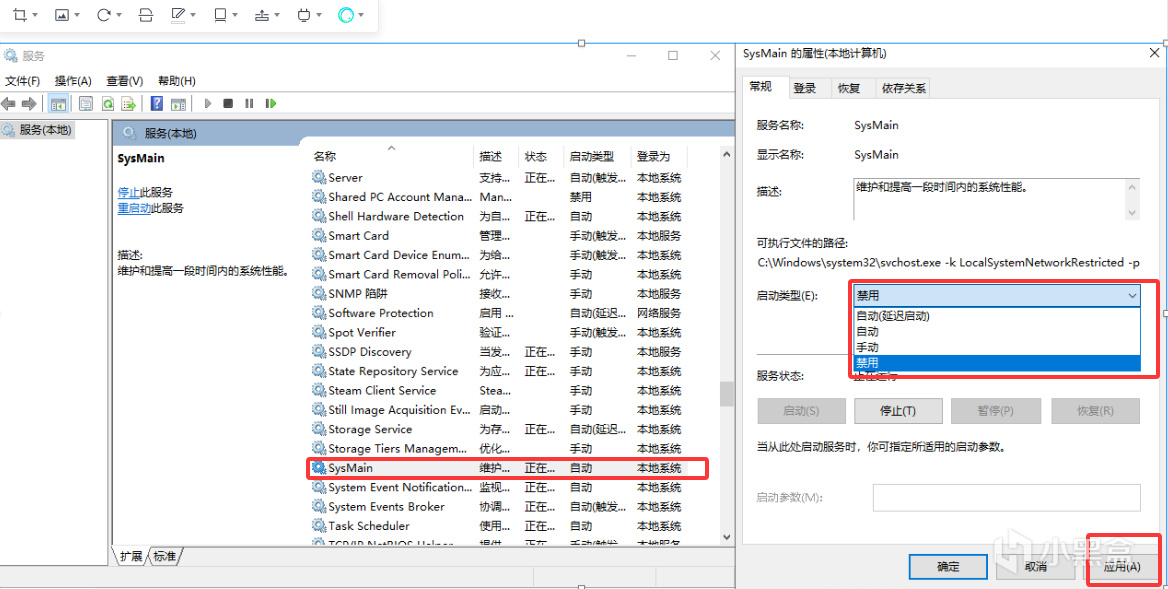The width and height of the screenshot is (1168, 589).
Task: Expand the teal circle dropdown arrow
Action: click(x=361, y=15)
